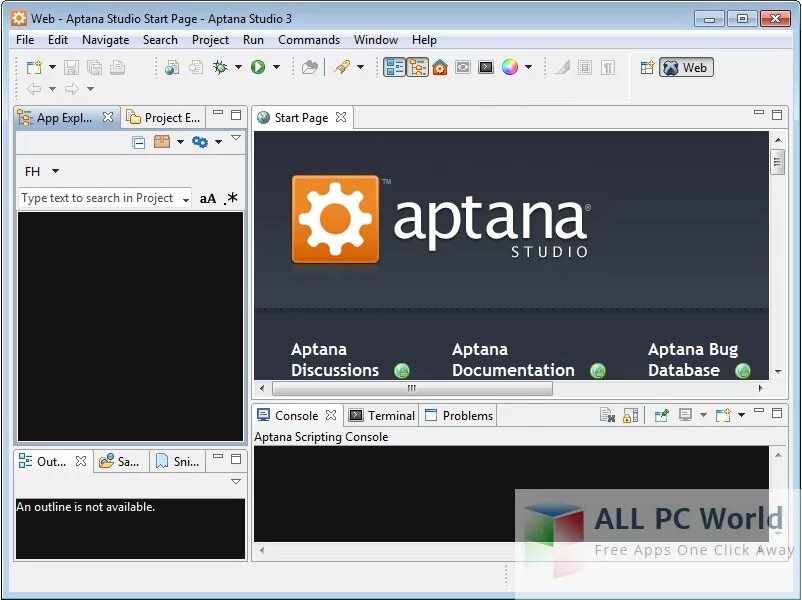This screenshot has height=600, width=802.
Task: Toggle case sensitivity with the aA button
Action: point(207,197)
